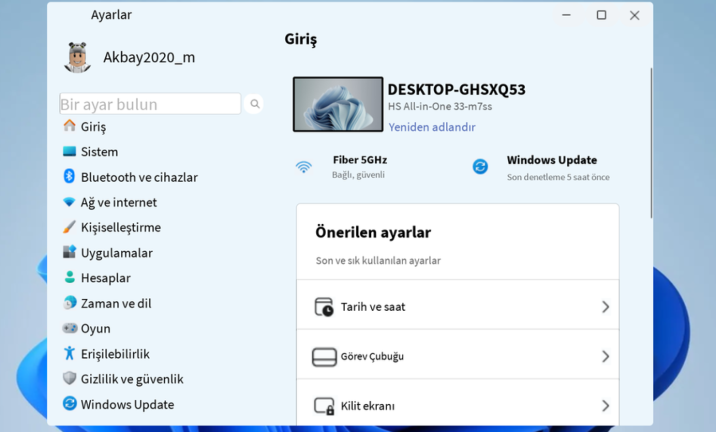This screenshot has height=432, width=716.
Task: Open Kişiselleştirme settings
Action: point(121,227)
